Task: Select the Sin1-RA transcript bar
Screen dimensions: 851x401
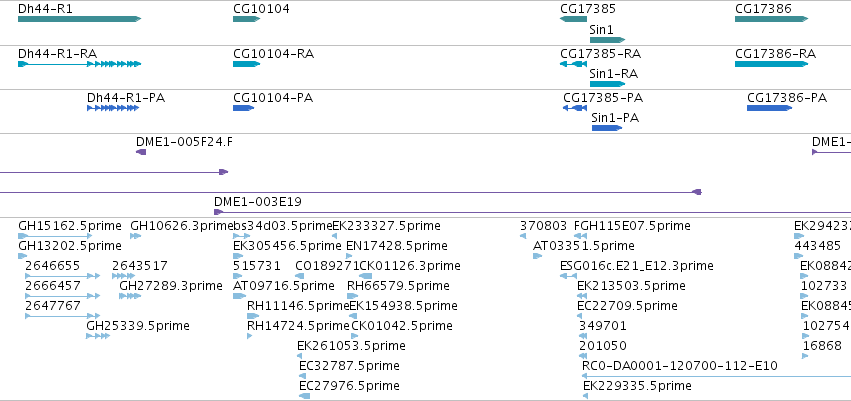Action: pyautogui.click(x=607, y=84)
